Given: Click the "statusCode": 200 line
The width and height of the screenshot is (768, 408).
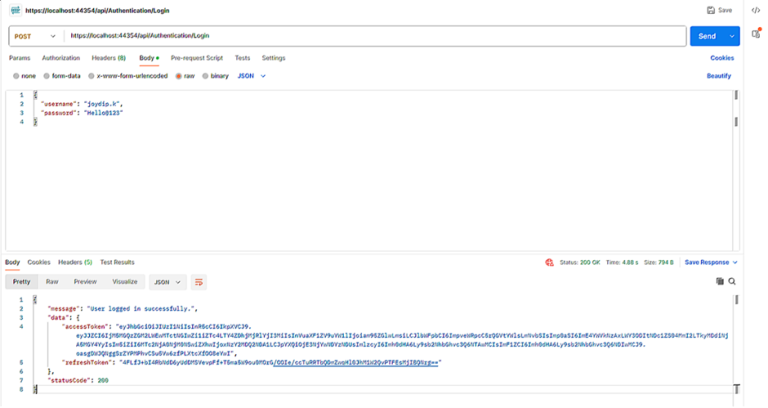Looking at the screenshot, I should (78, 381).
